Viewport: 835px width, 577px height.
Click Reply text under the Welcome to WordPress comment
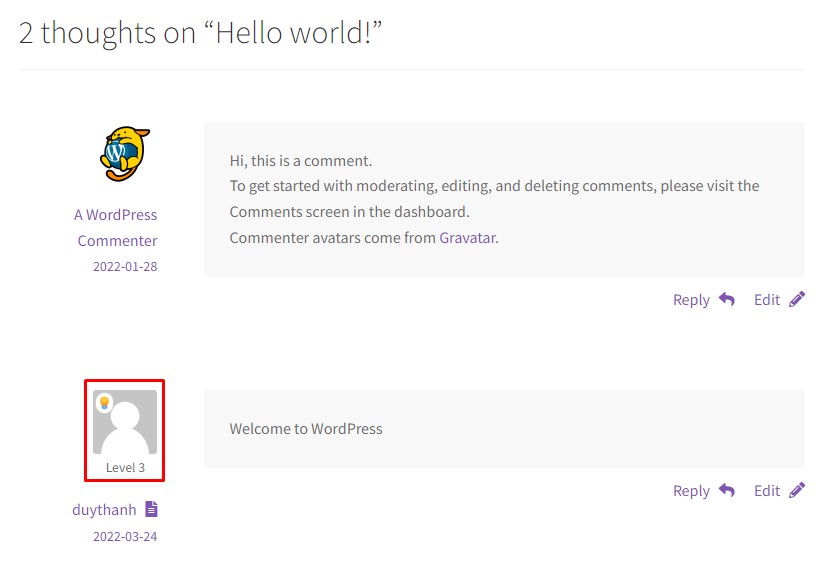tap(691, 491)
